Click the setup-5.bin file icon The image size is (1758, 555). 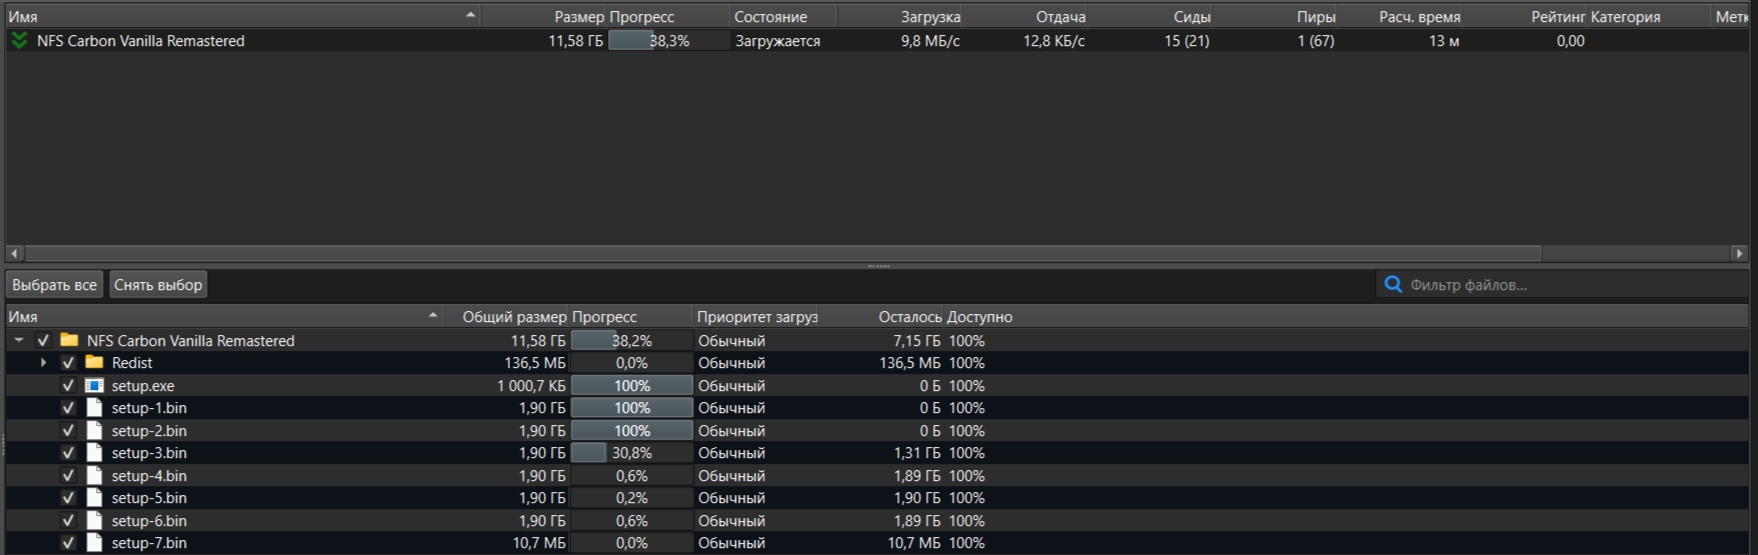[94, 497]
